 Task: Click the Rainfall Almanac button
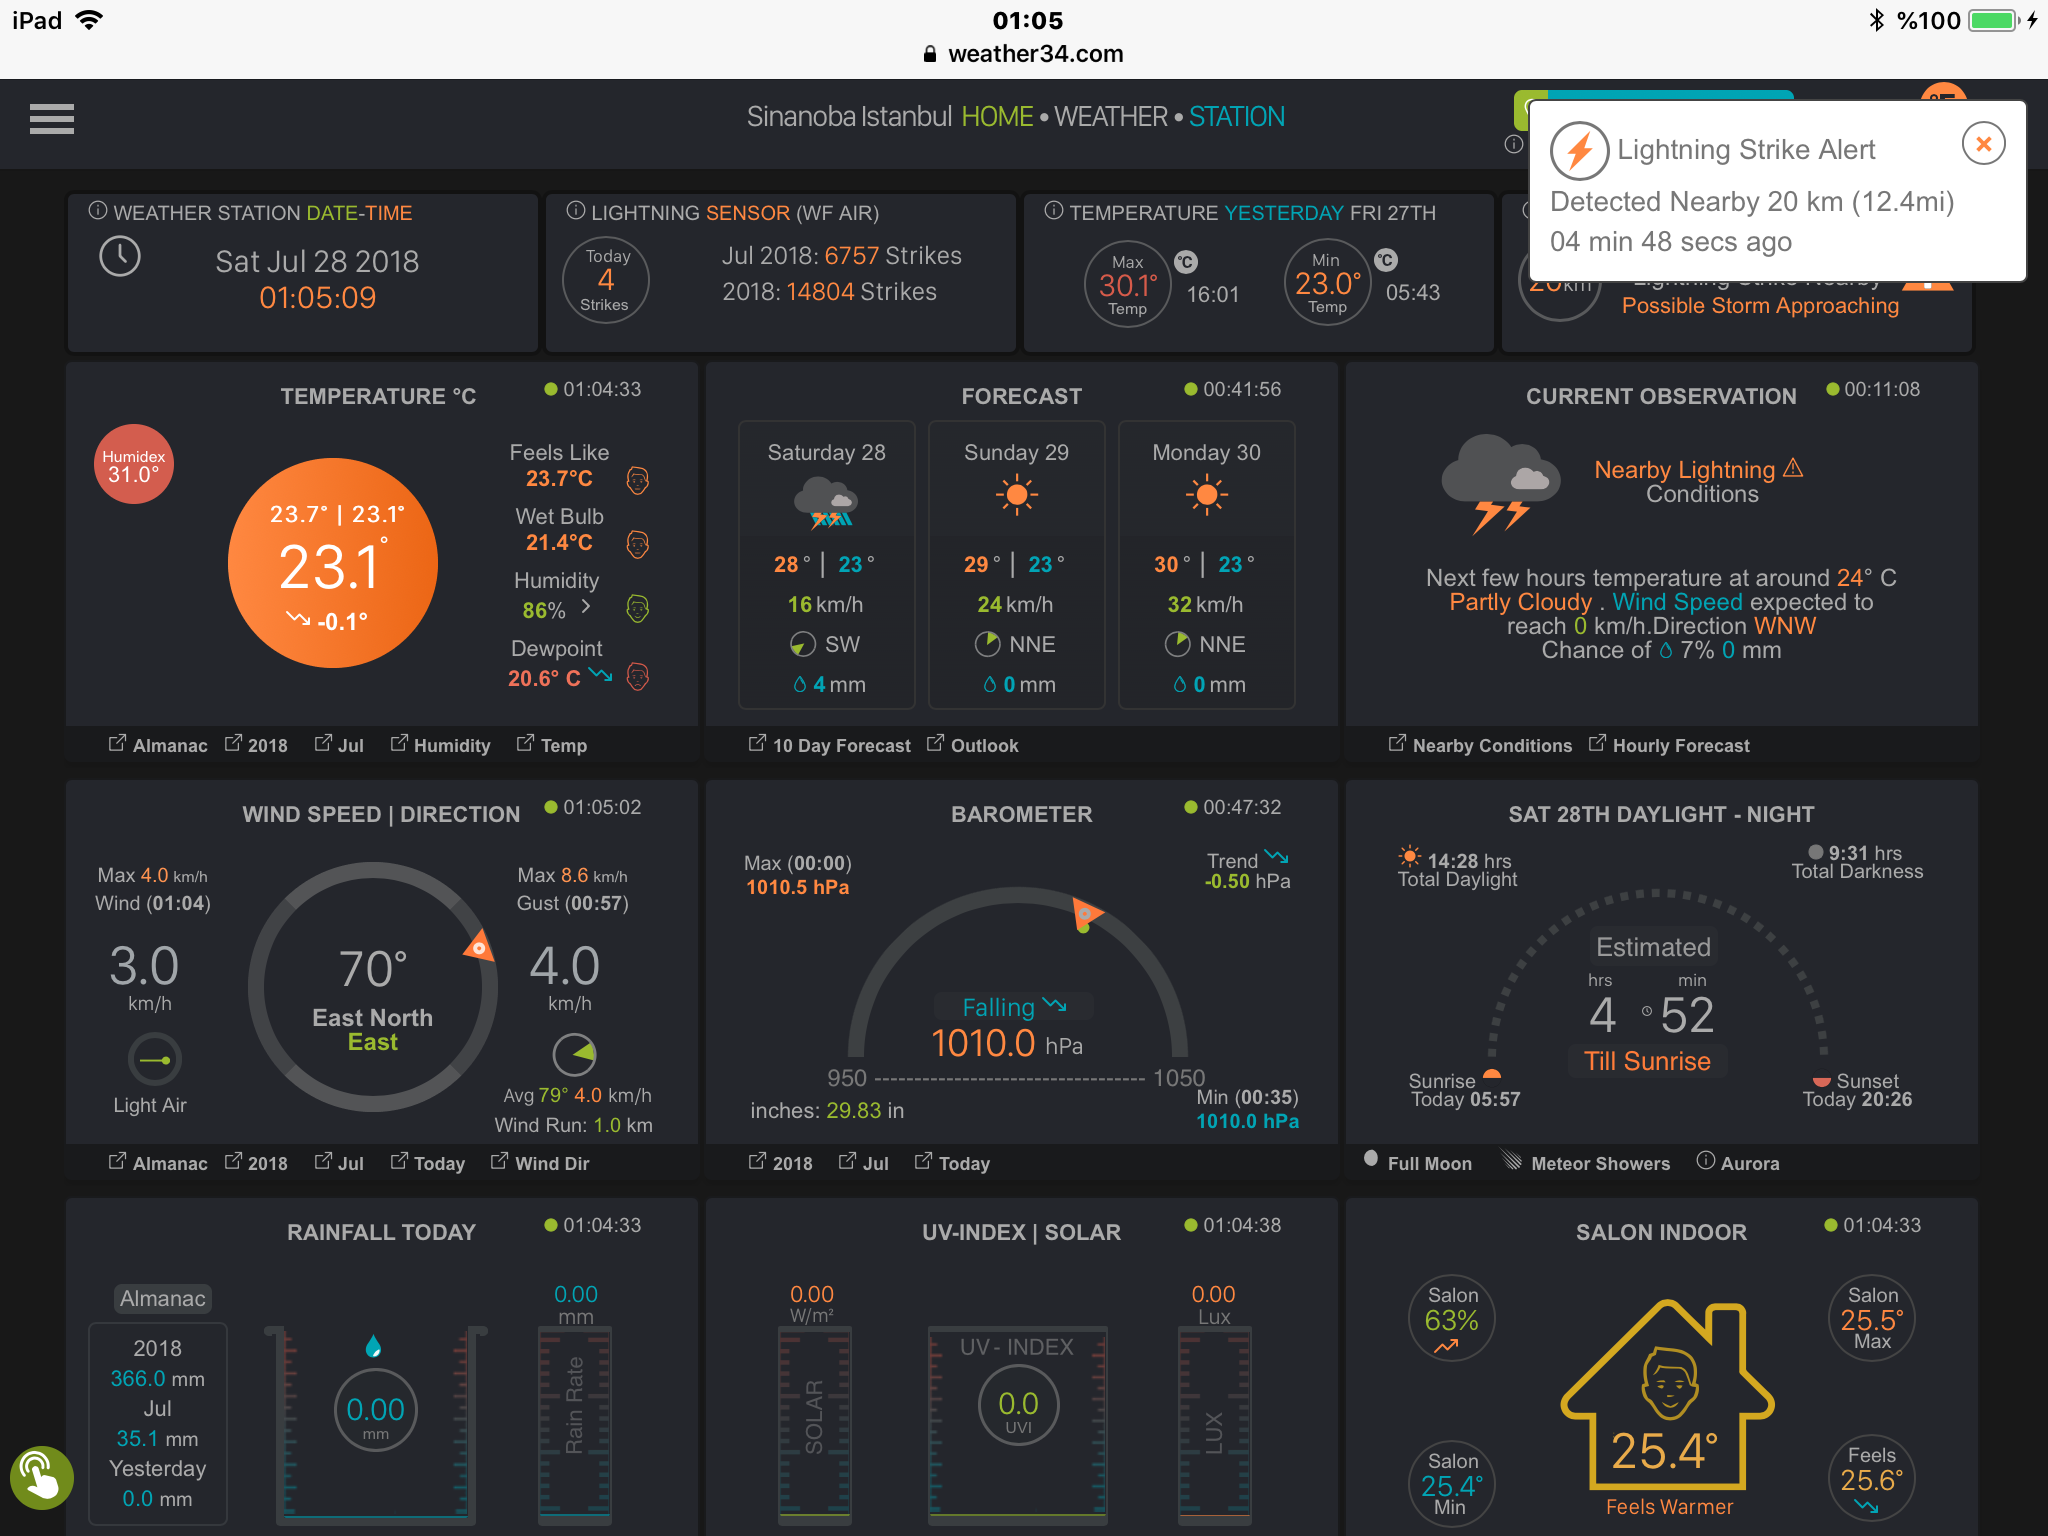pos(163,1298)
